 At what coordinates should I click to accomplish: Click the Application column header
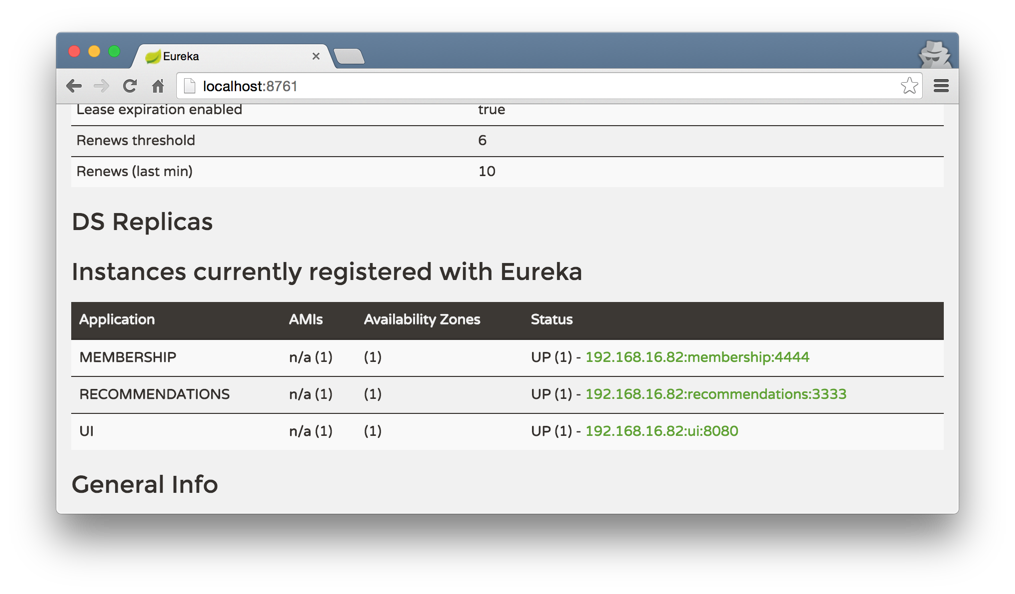tap(117, 320)
